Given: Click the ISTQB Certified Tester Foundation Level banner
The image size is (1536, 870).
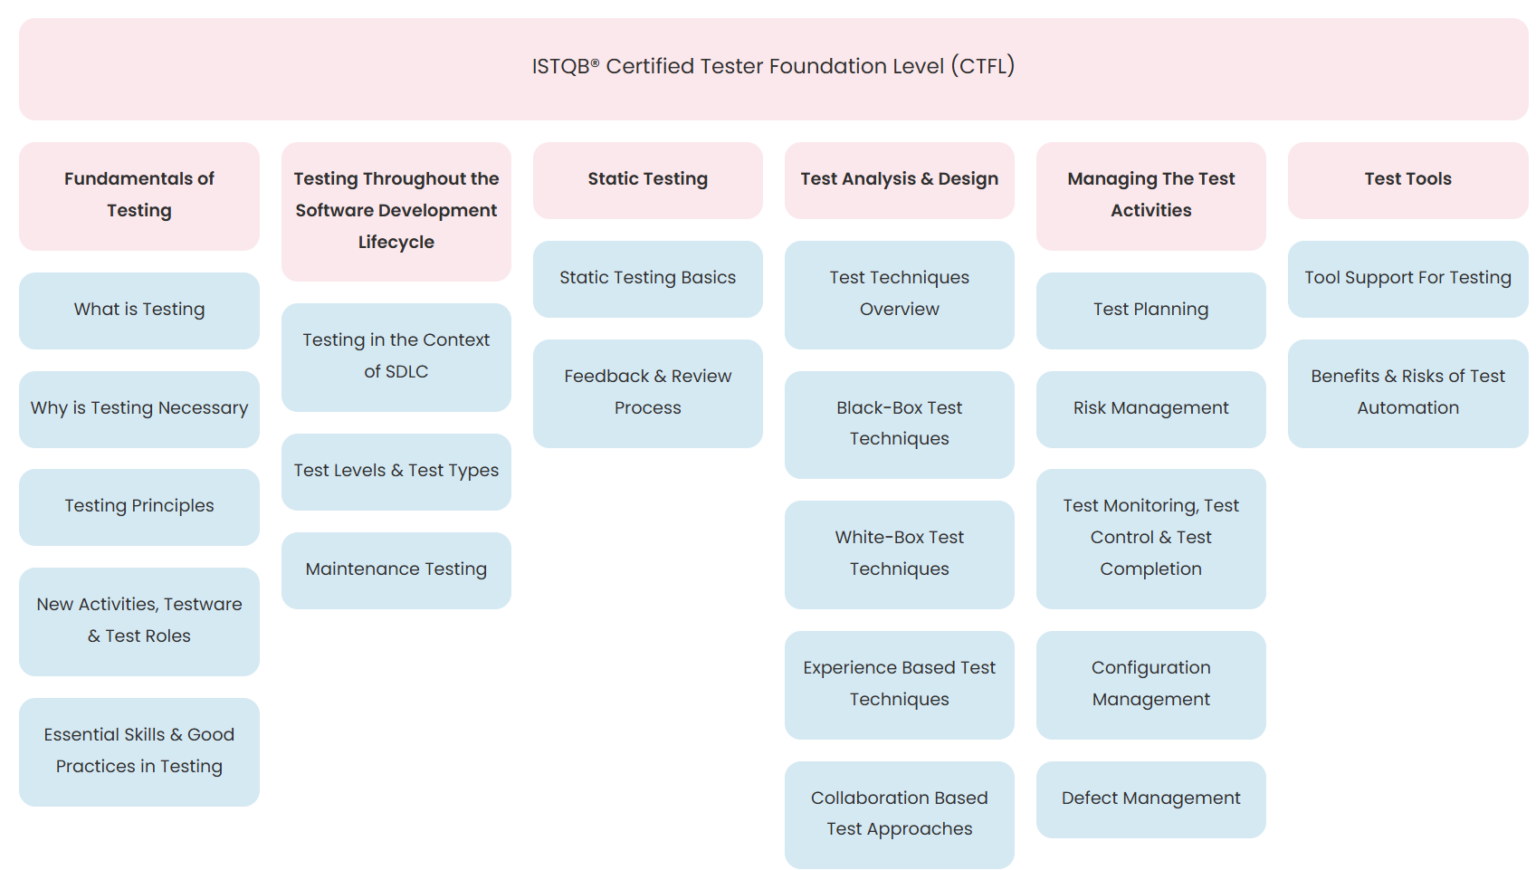Looking at the screenshot, I should (772, 67).
